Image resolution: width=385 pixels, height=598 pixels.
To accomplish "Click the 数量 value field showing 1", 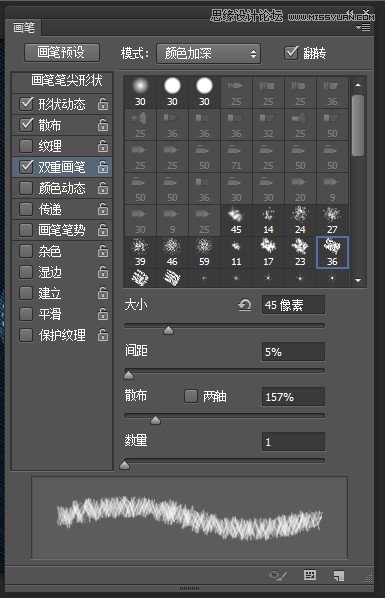I will [x=293, y=442].
